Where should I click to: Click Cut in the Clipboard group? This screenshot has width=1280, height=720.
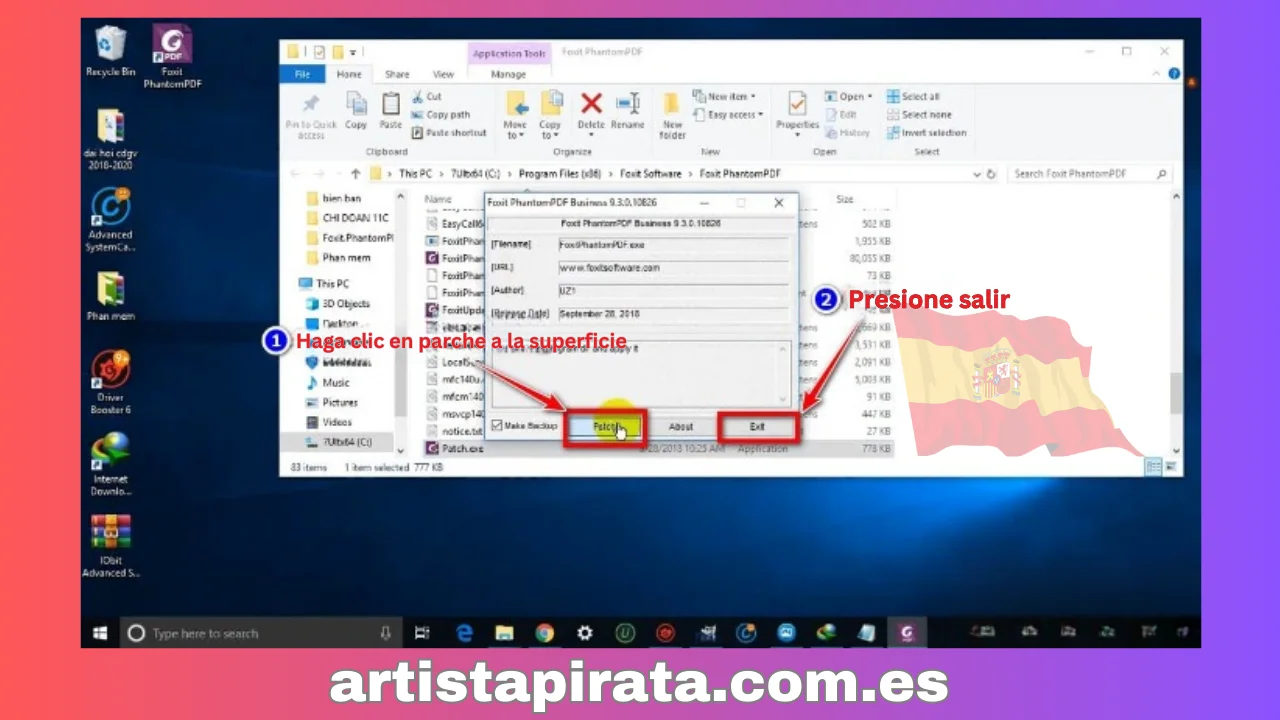click(x=427, y=97)
